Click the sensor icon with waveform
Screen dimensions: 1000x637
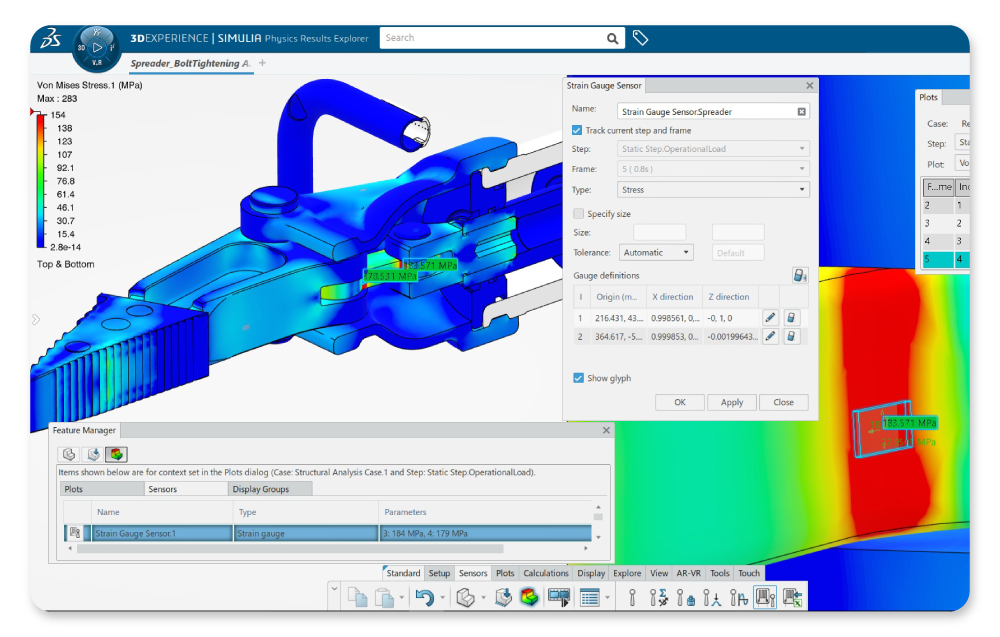pyautogui.click(x=739, y=597)
